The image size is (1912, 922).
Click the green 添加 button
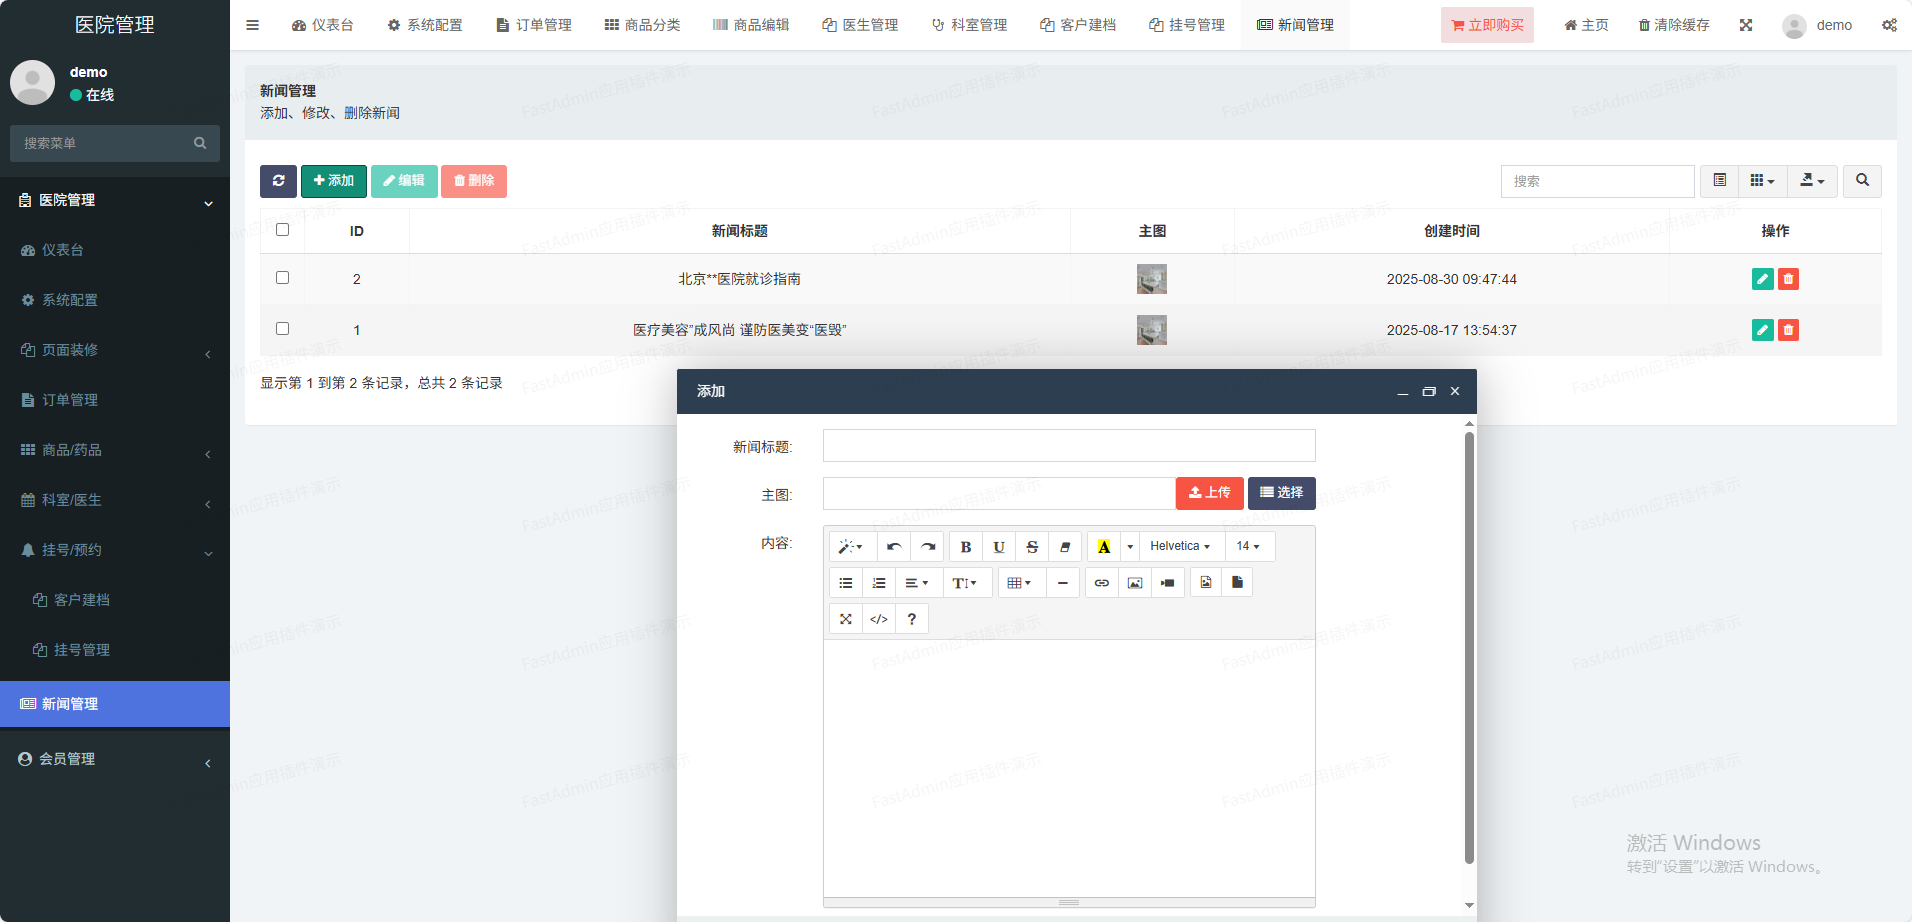pyautogui.click(x=333, y=181)
